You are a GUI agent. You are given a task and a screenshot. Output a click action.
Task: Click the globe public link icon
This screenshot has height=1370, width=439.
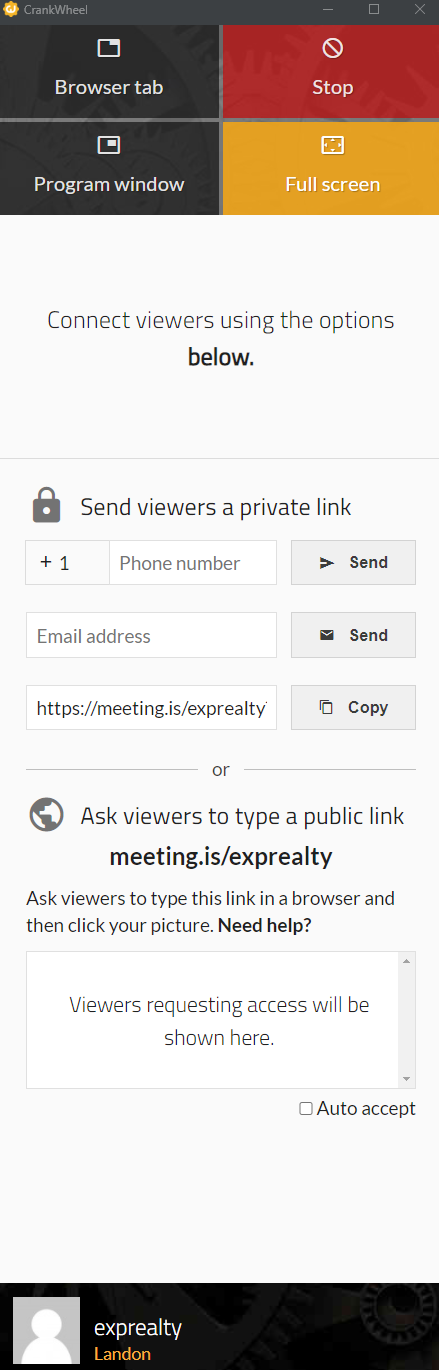point(47,815)
